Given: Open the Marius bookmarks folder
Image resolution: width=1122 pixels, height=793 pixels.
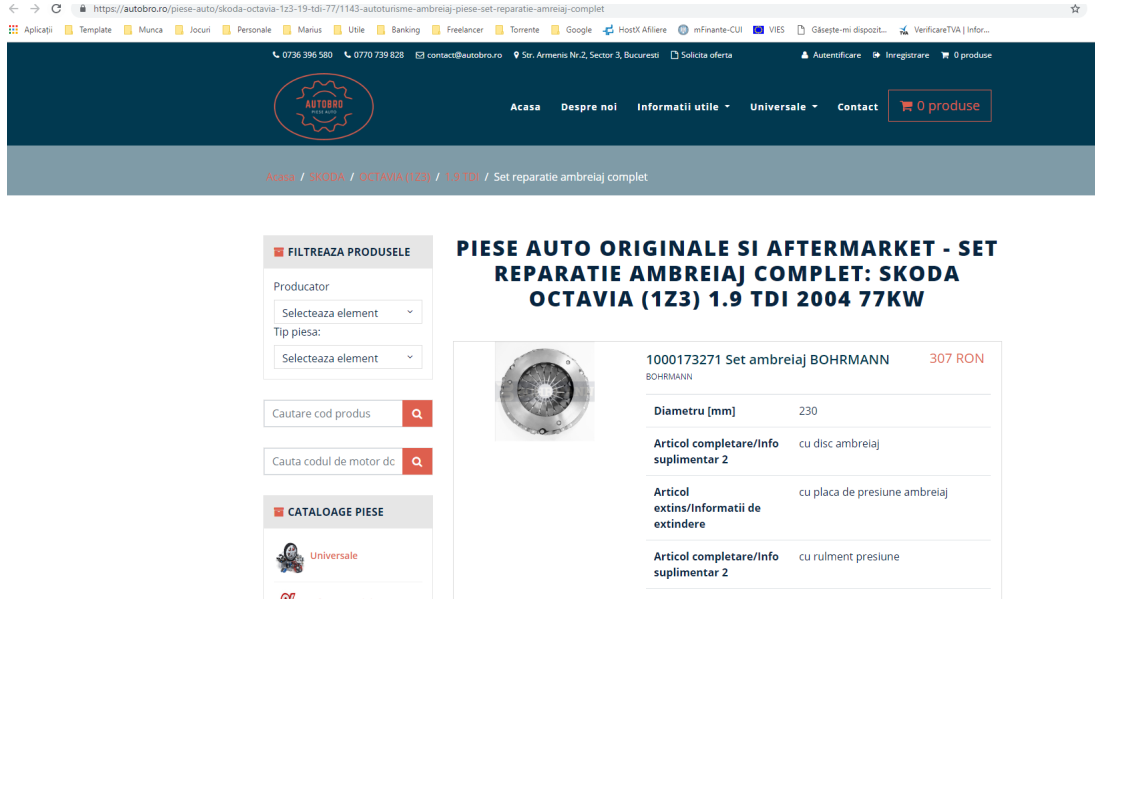Looking at the screenshot, I should point(302,30).
